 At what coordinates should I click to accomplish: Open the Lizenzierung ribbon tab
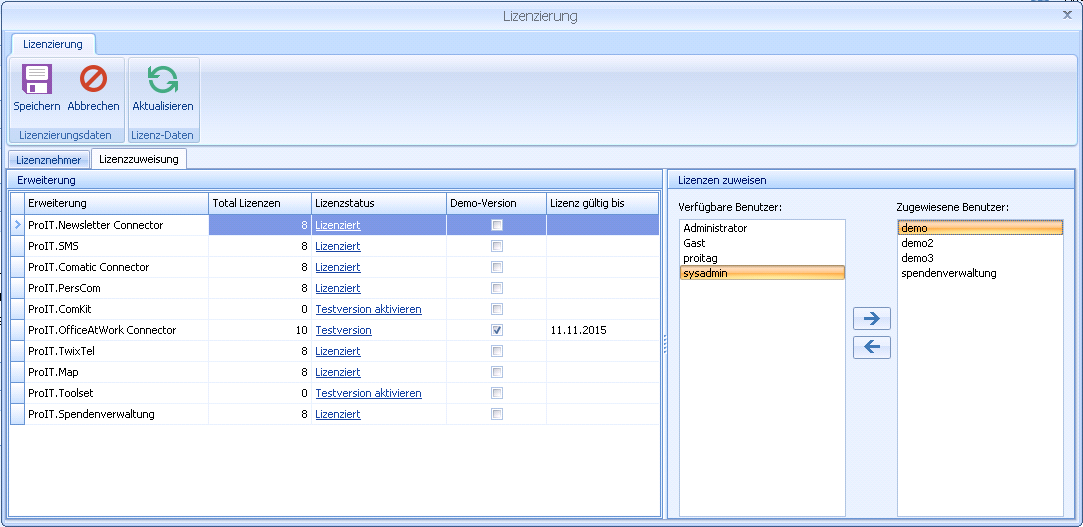(53, 44)
